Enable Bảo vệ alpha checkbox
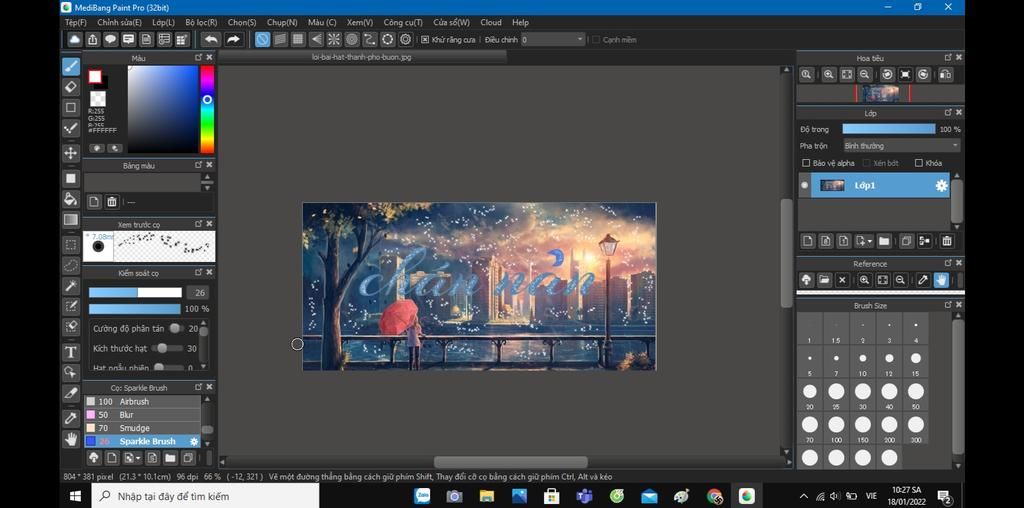Screen dimensions: 1024x508 pos(806,163)
